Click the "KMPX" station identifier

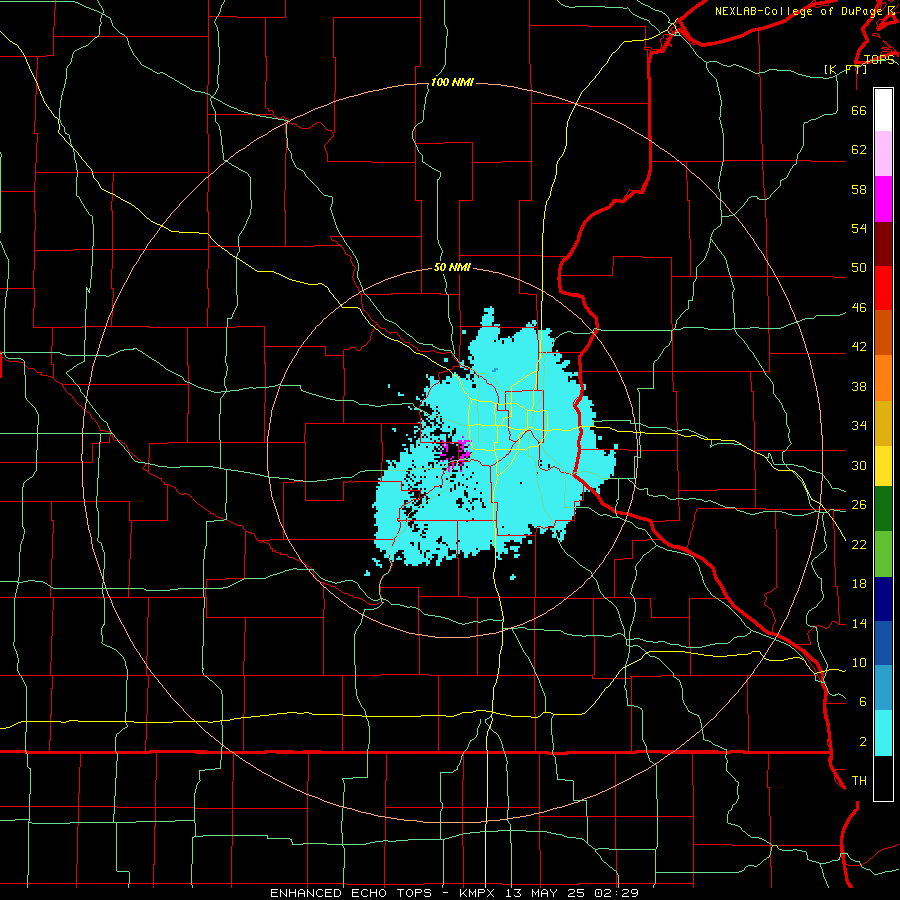pyautogui.click(x=479, y=893)
